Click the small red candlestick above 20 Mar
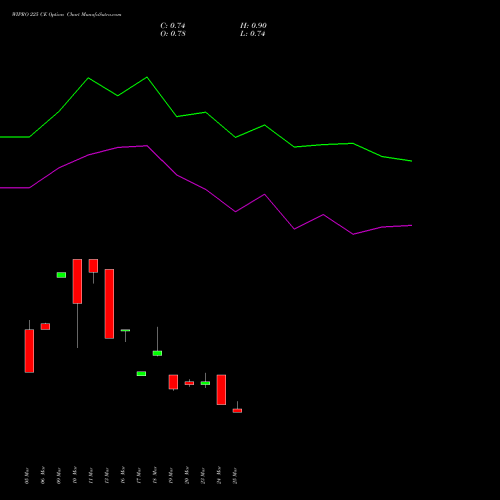The image size is (500, 500). (x=189, y=383)
